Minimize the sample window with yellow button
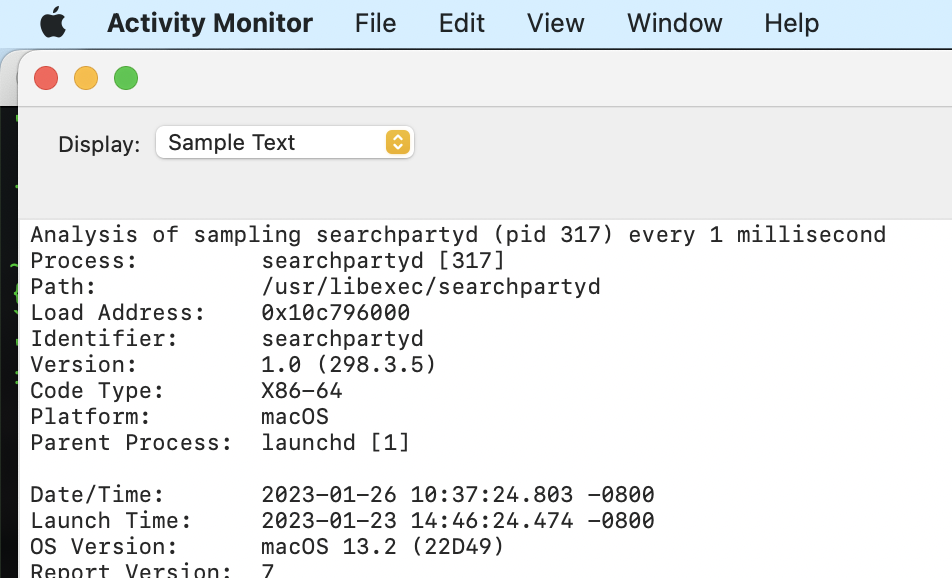 (86, 78)
